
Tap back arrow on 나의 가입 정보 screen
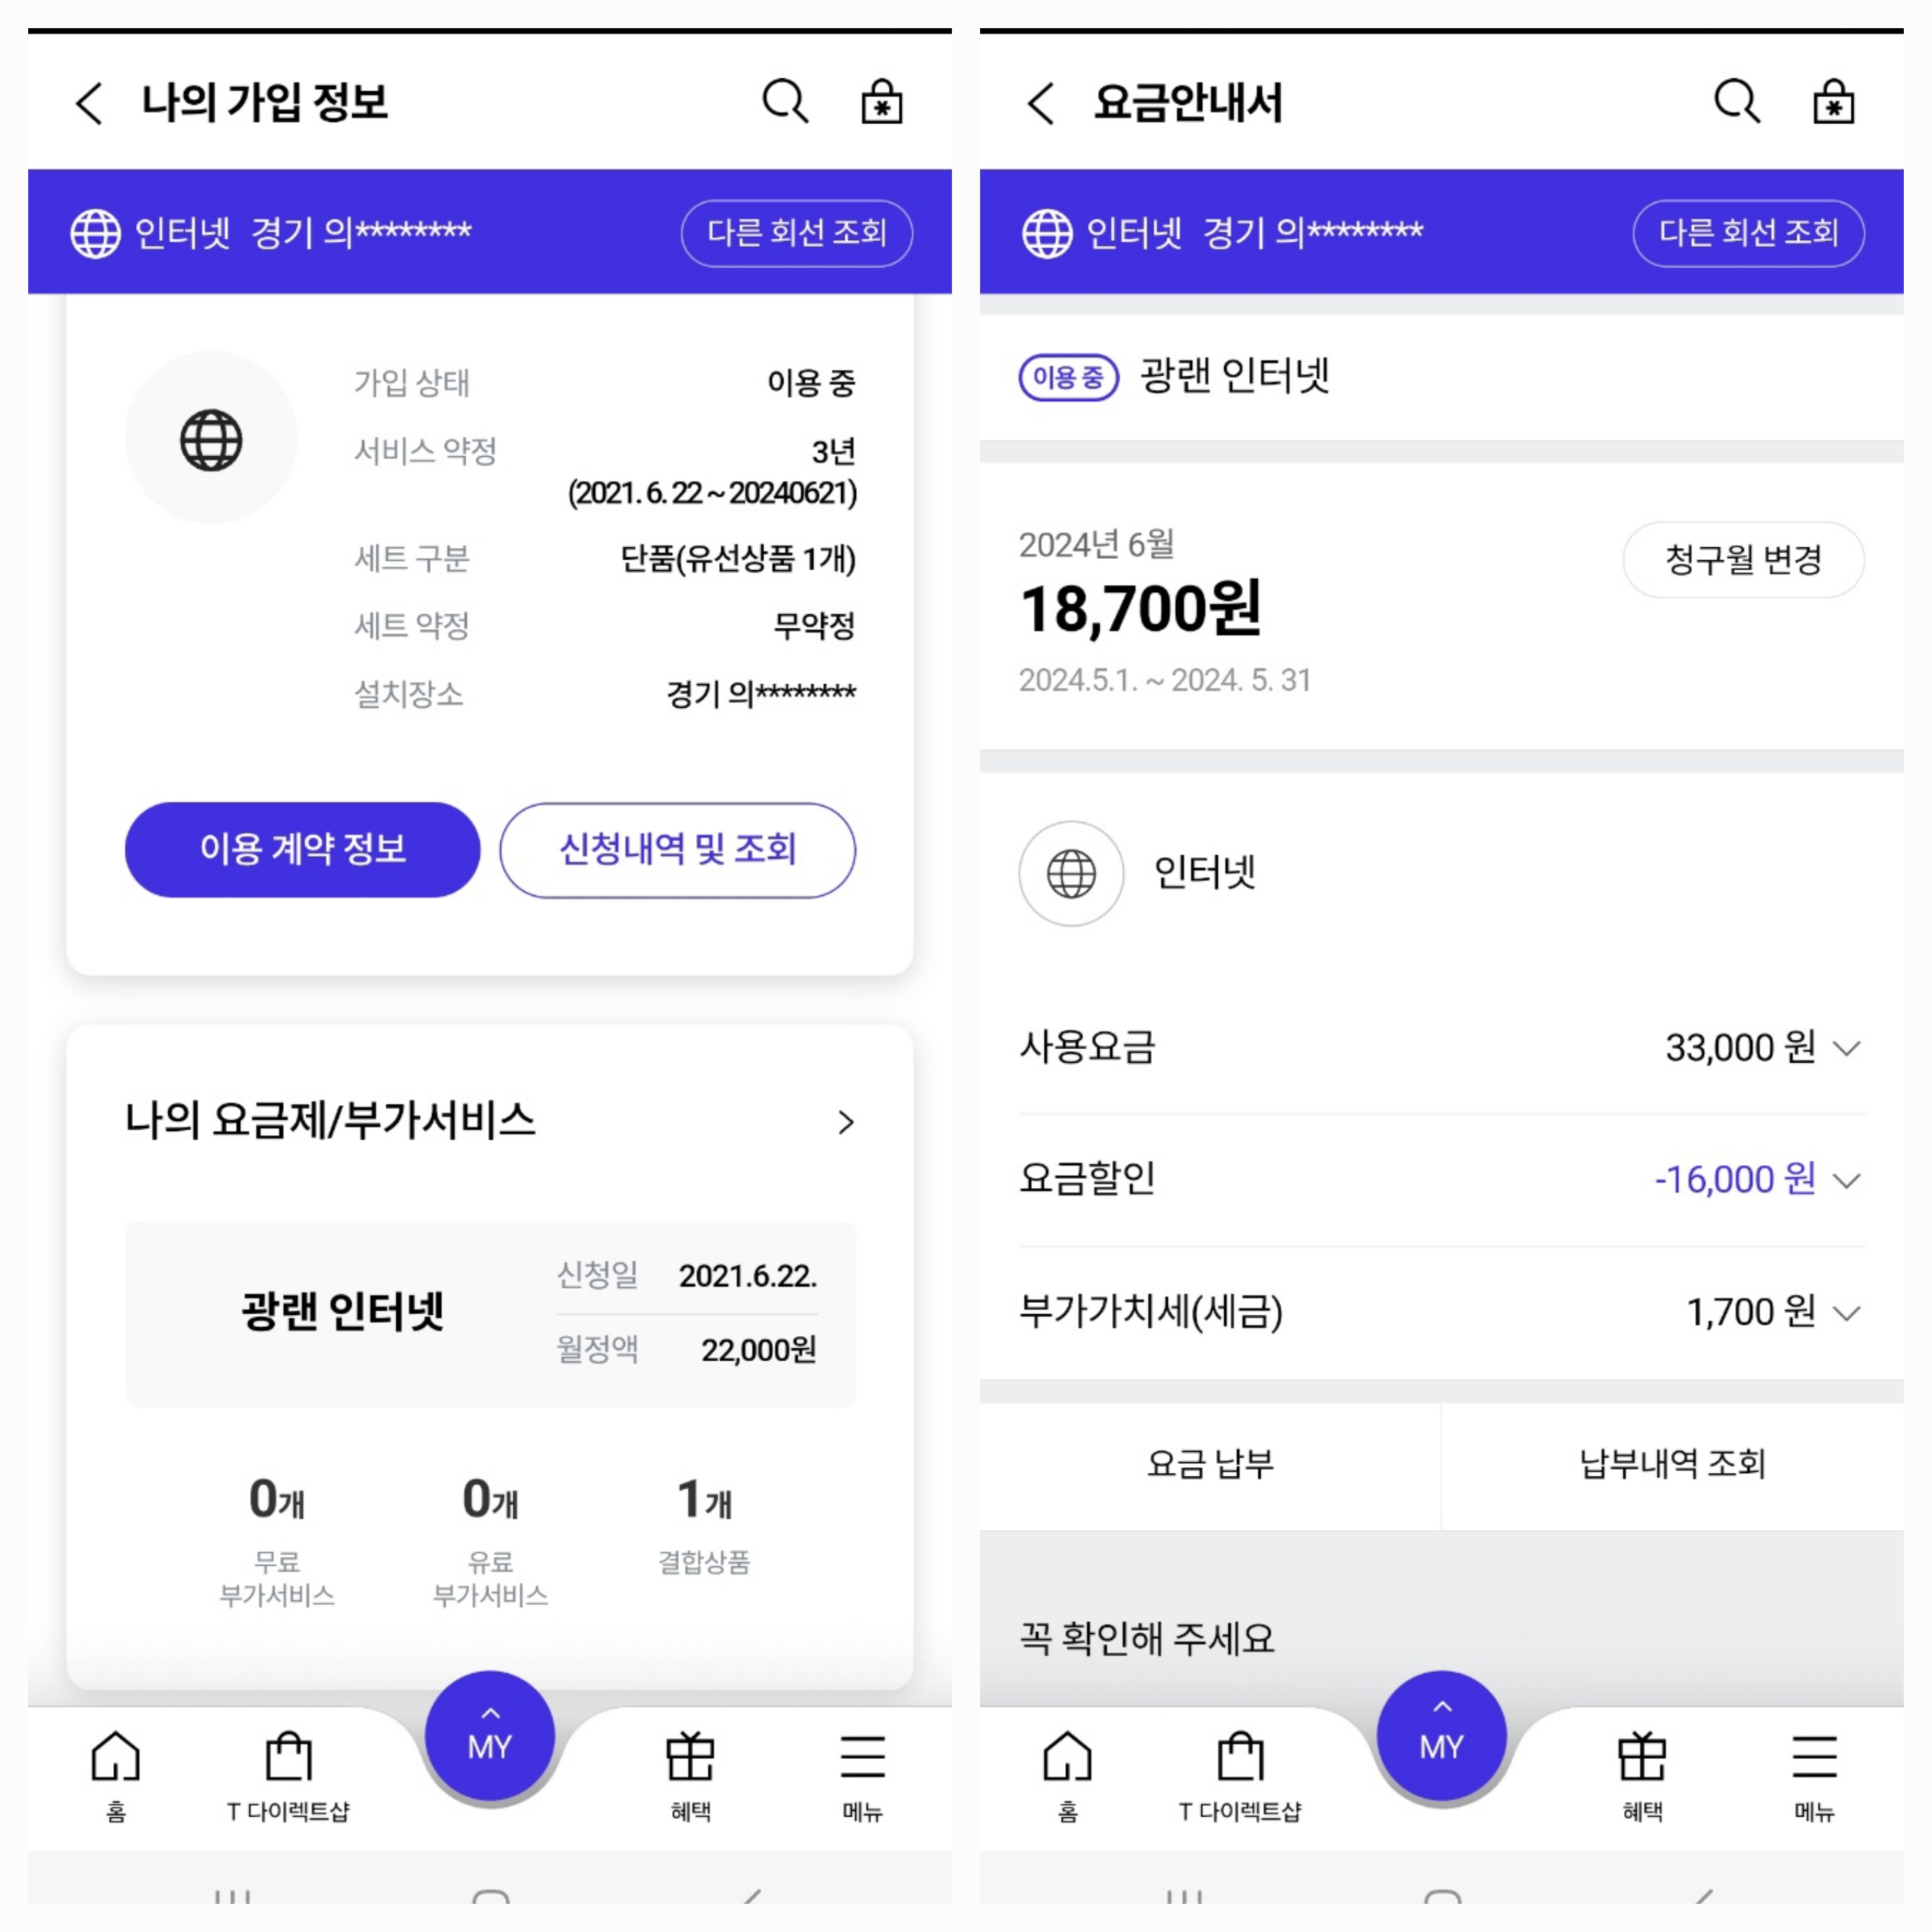point(90,103)
